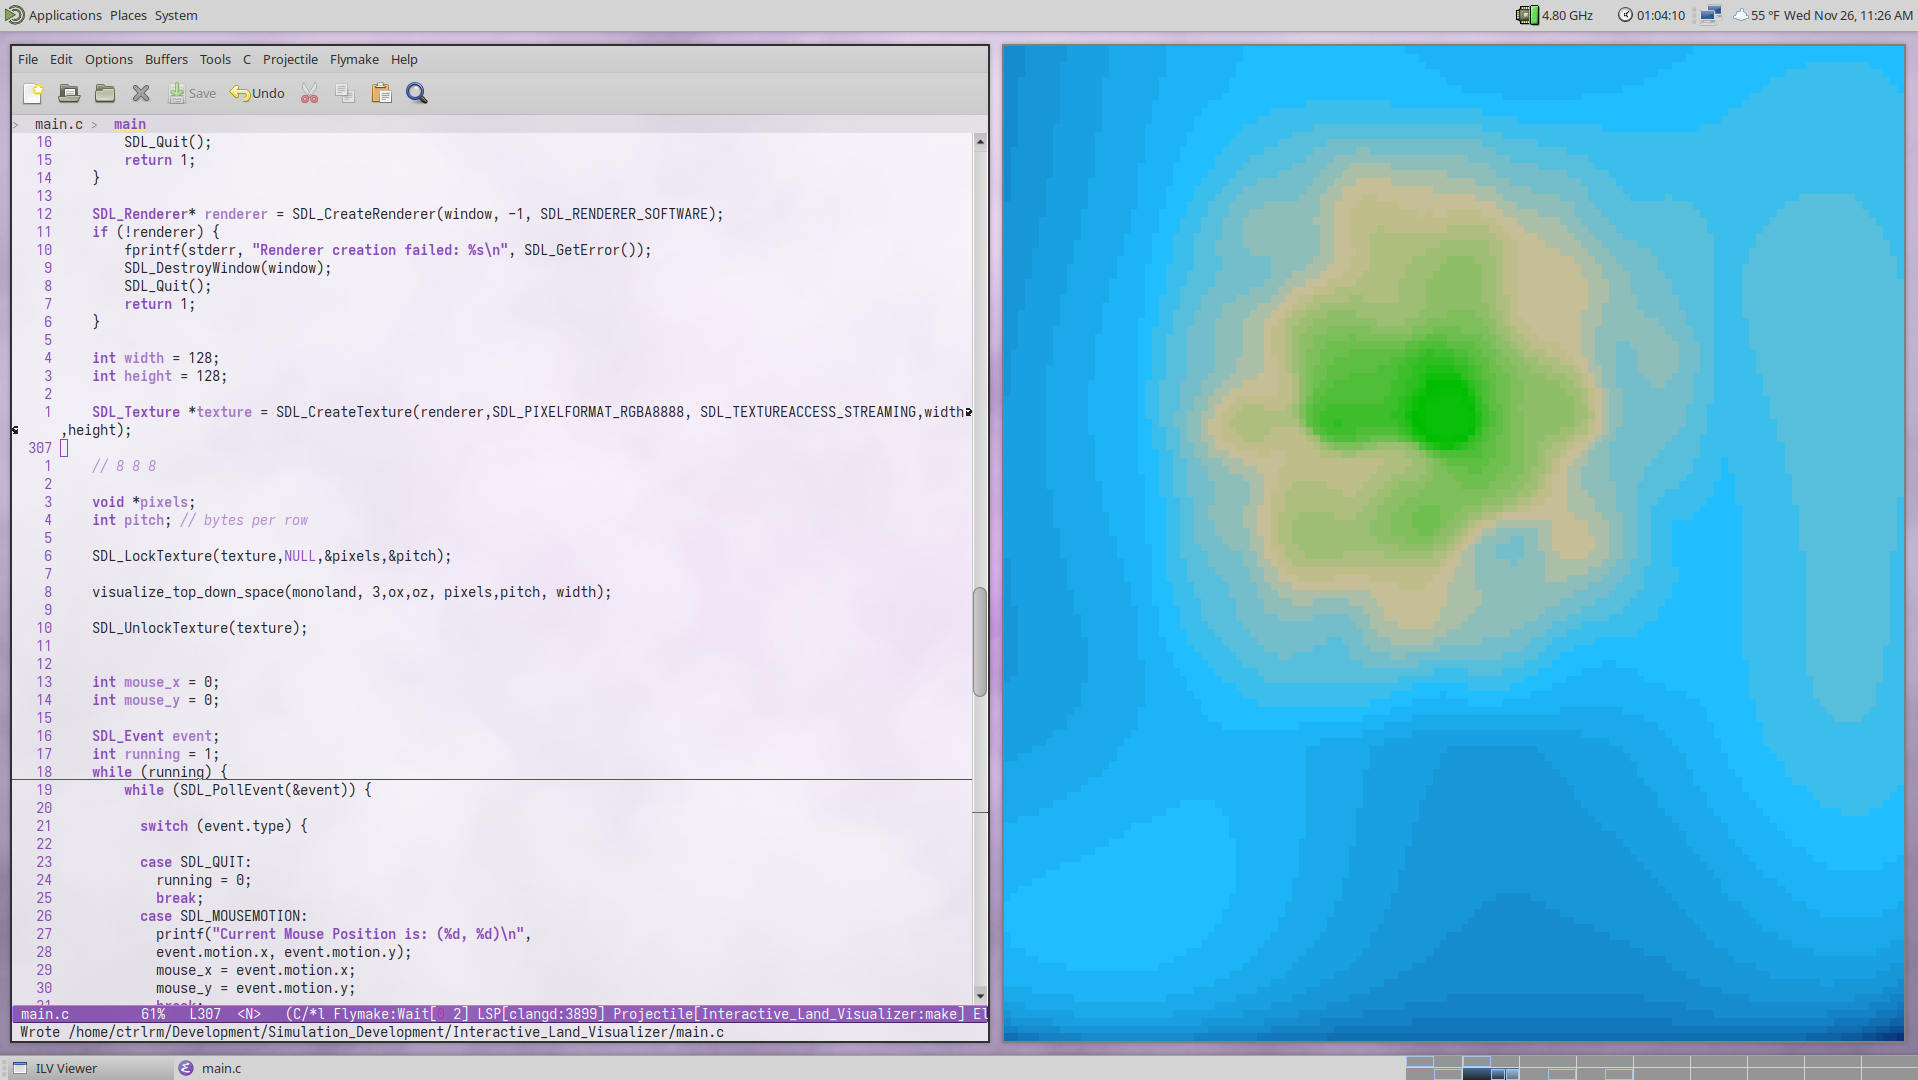This screenshot has width=1918, height=1080.
Task: Click the date and time display
Action: (1848, 15)
